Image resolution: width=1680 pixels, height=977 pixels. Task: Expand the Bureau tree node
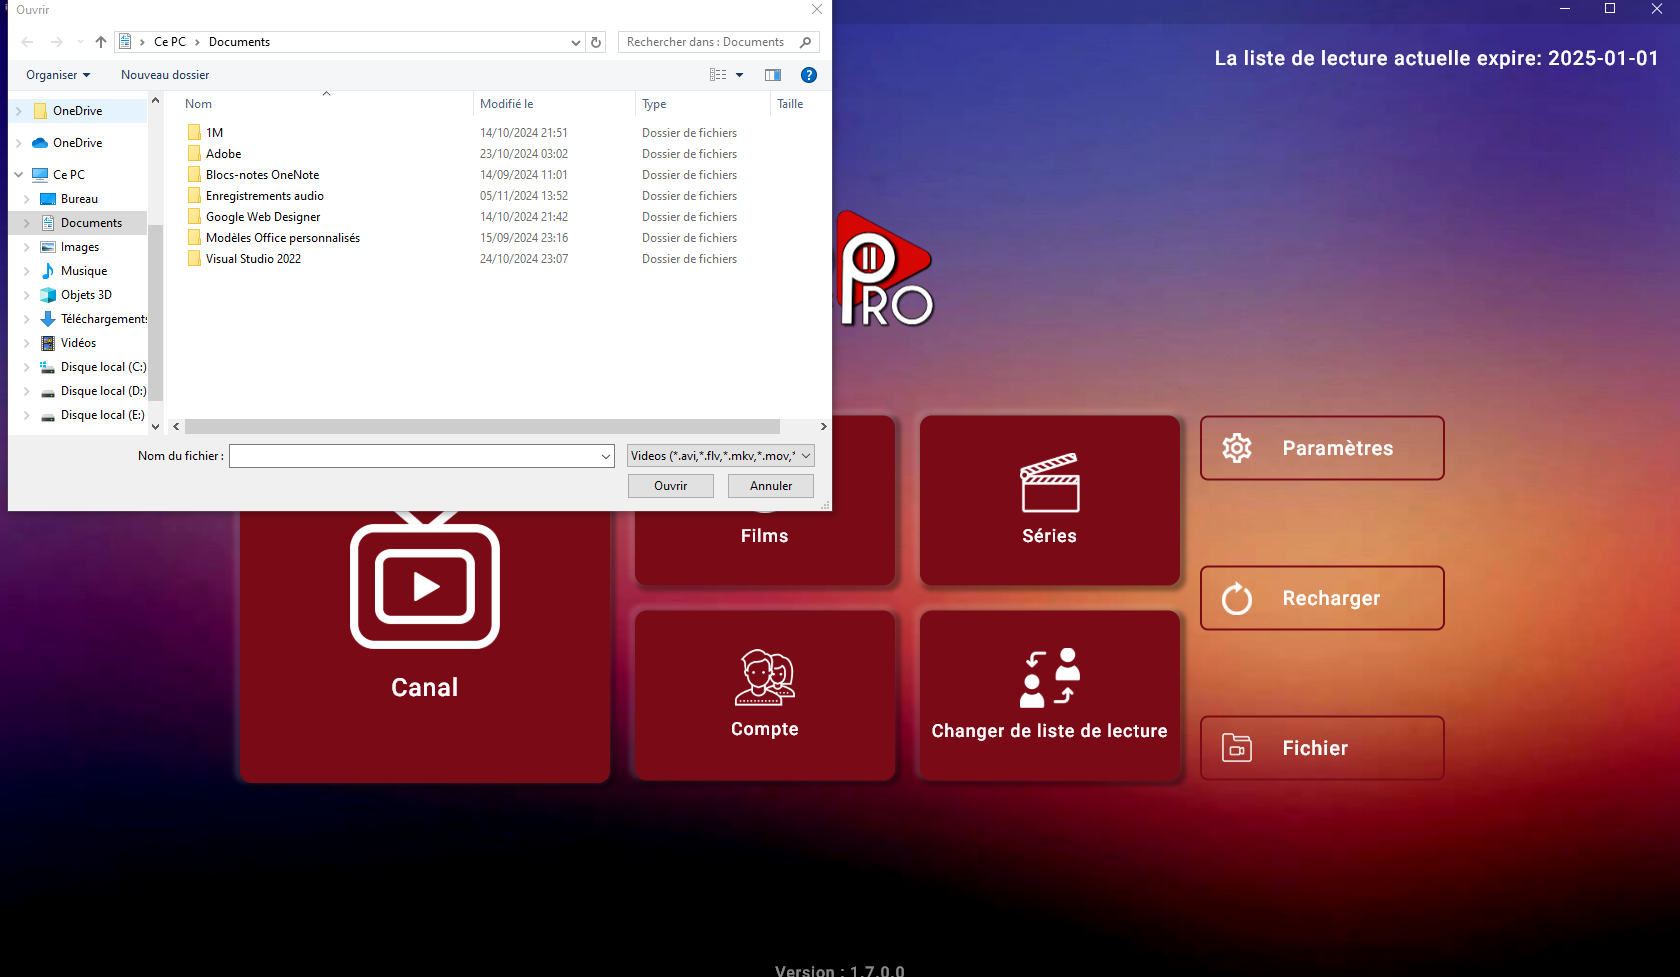(x=27, y=199)
